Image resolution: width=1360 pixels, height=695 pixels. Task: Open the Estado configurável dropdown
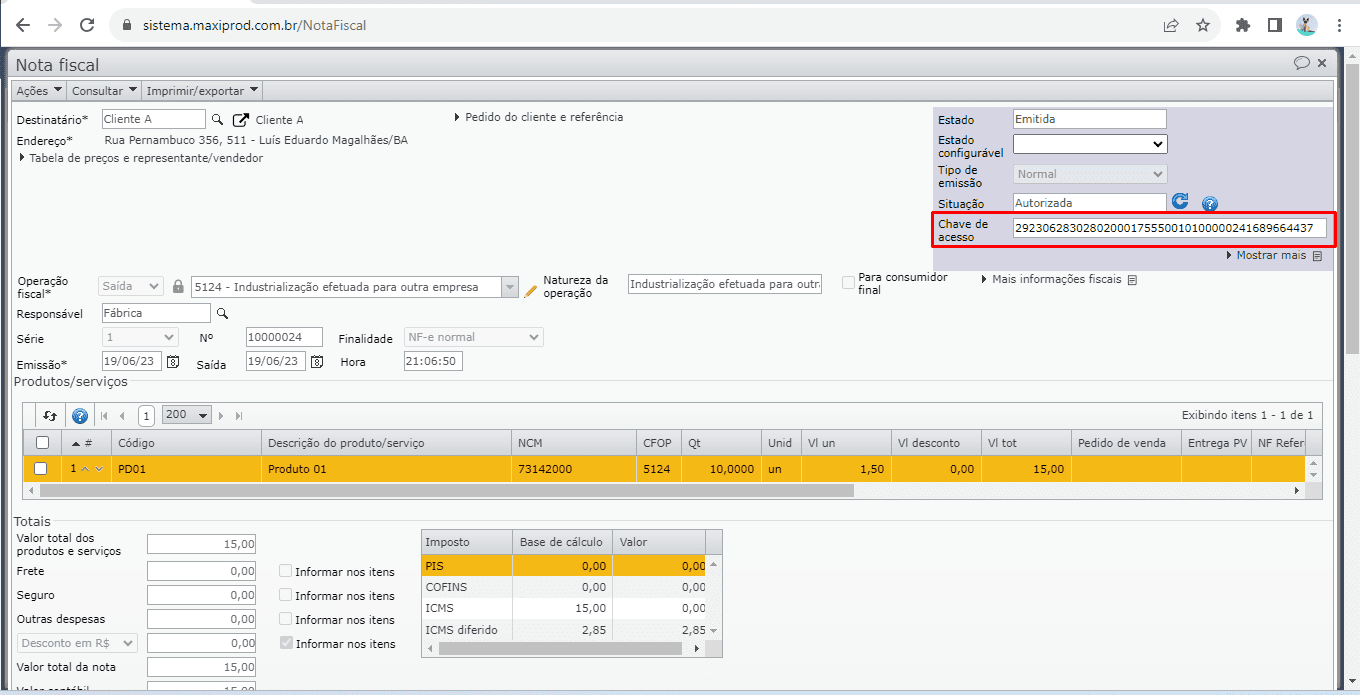pyautogui.click(x=1089, y=144)
